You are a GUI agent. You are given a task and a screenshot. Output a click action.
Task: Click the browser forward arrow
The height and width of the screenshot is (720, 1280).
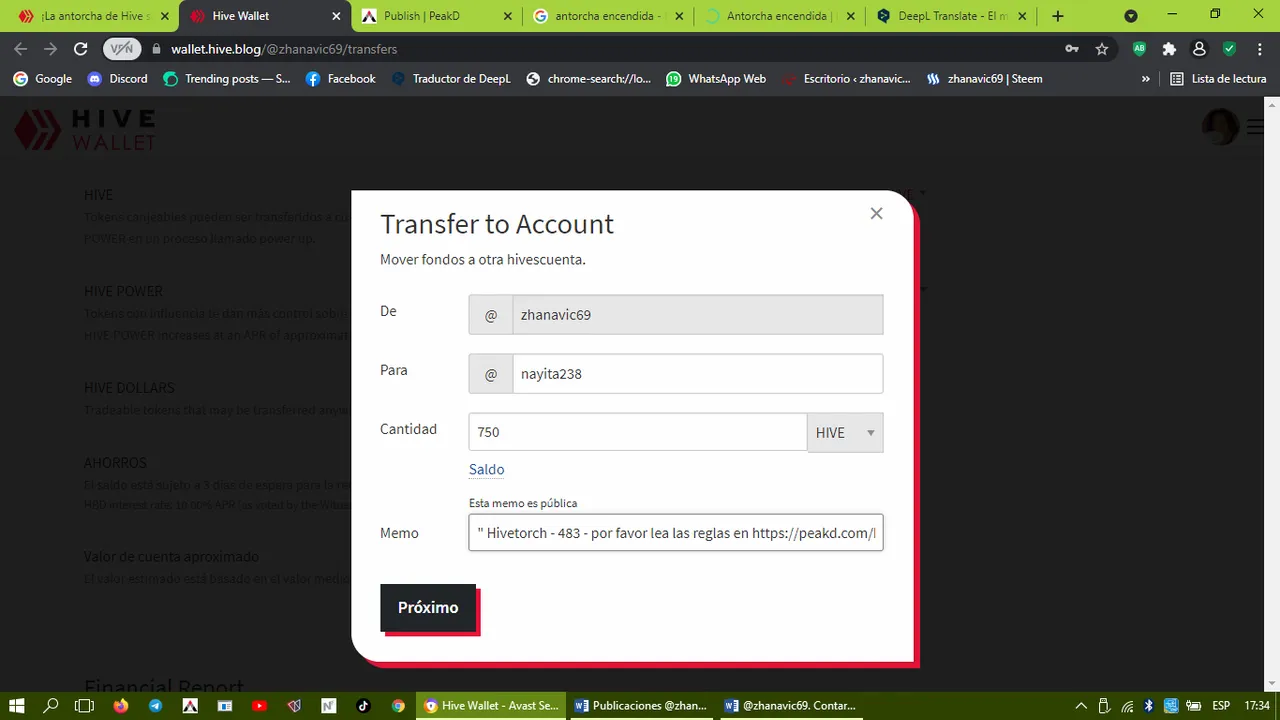(50, 49)
